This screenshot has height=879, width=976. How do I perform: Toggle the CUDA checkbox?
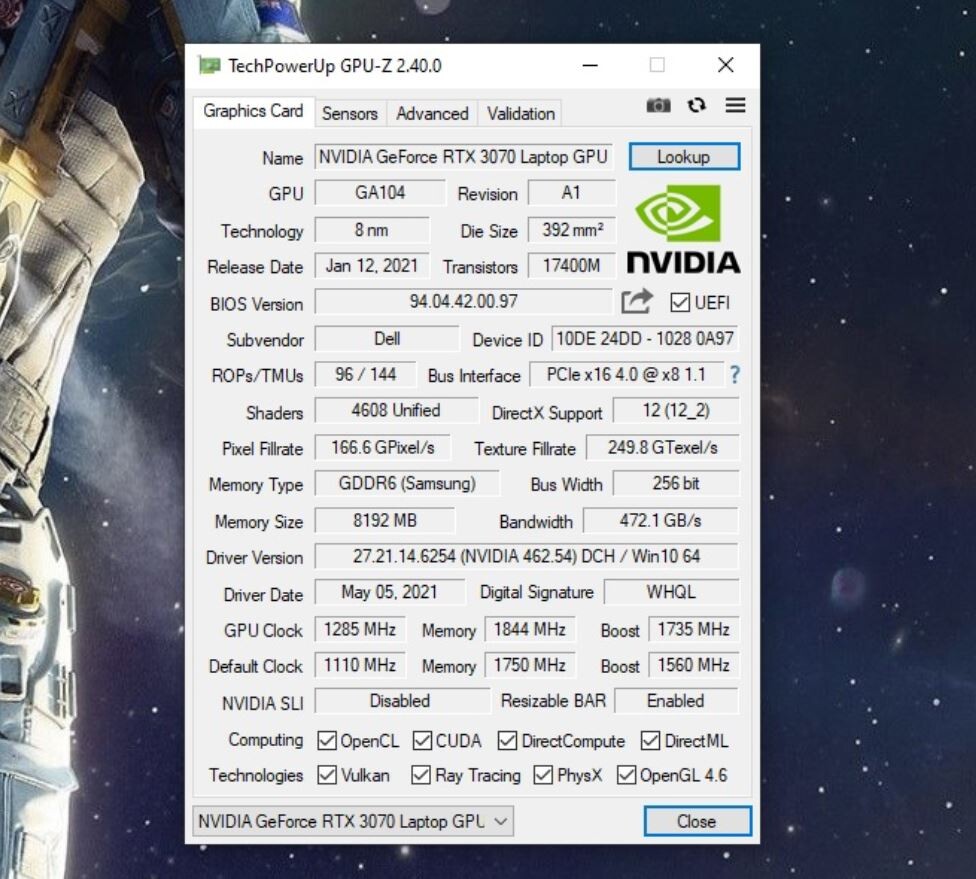[422, 741]
